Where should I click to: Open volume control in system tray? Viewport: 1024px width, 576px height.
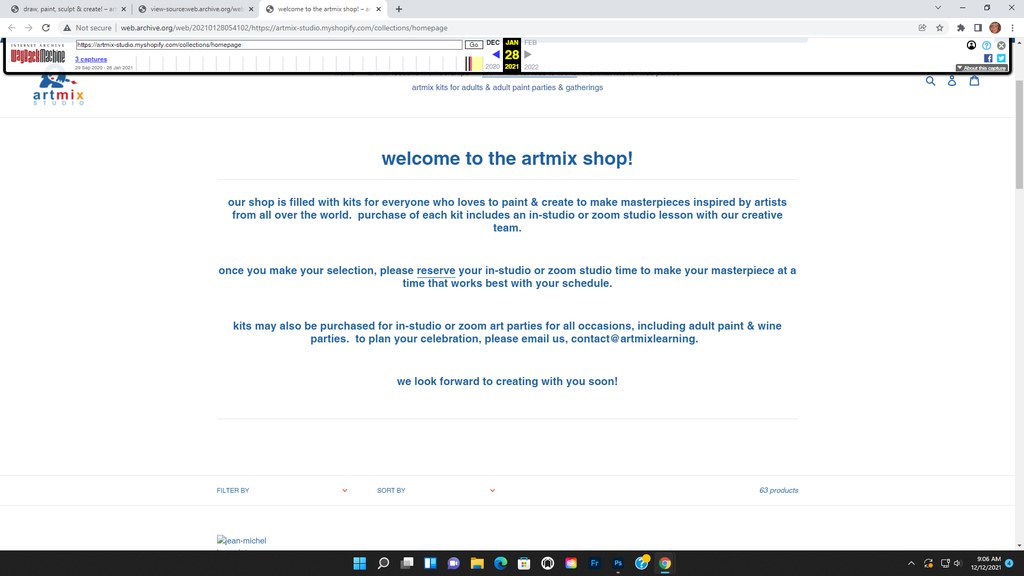[957, 563]
